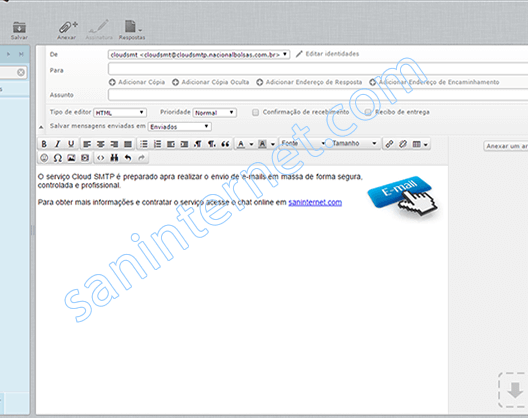Click the Anexar um arquivo button
The image size is (528, 418).
tap(506, 146)
